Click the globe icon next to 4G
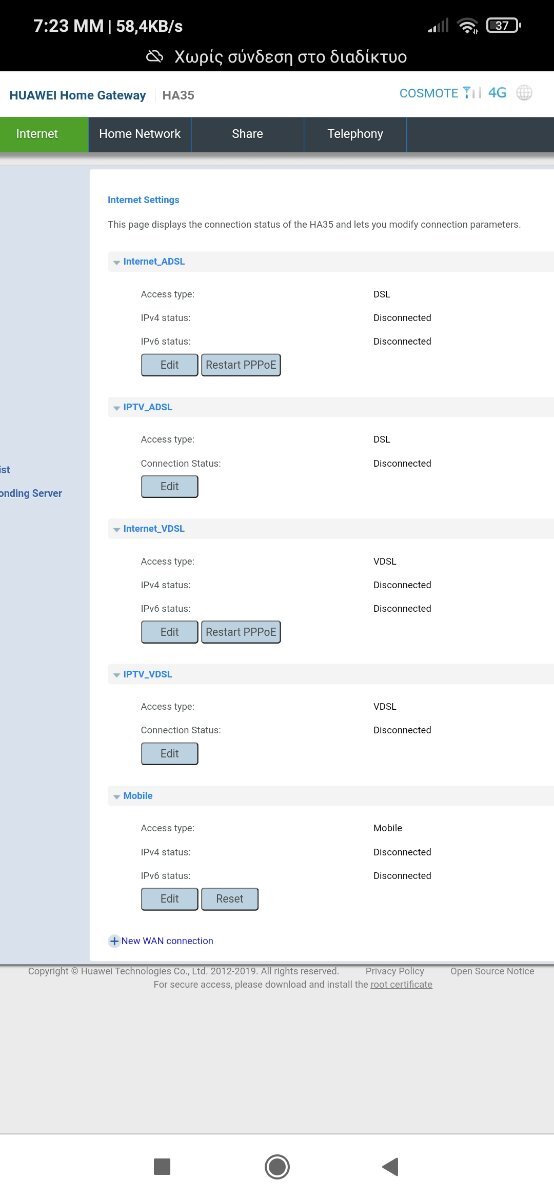Screen dimensions: 554x1200 (x=525, y=93)
